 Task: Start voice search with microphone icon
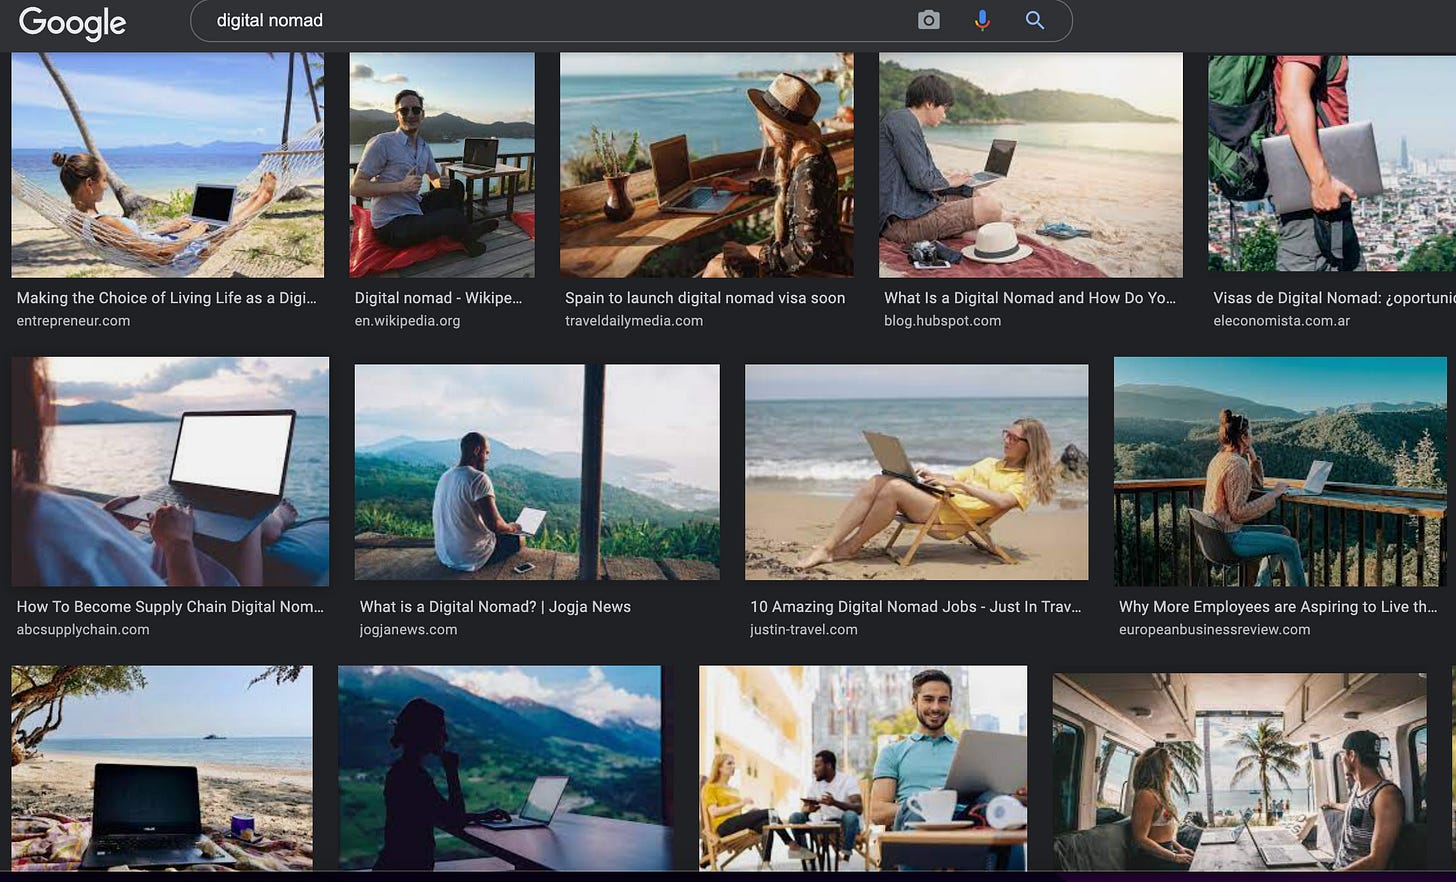982,20
